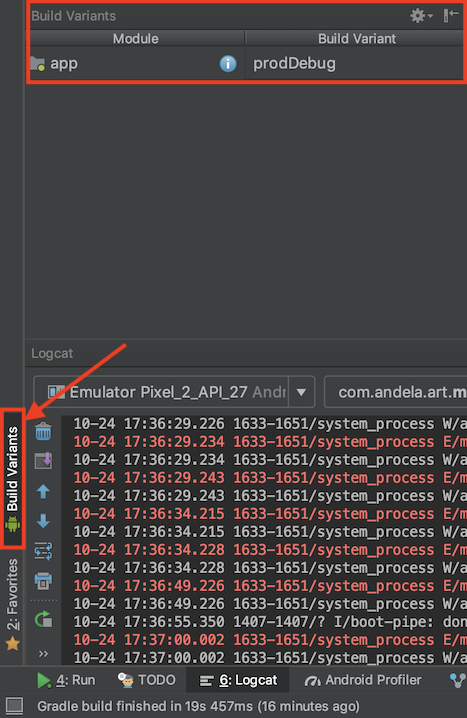Toggle tool window bars with bottom-left square icon
The width and height of the screenshot is (467, 718).
(14, 706)
